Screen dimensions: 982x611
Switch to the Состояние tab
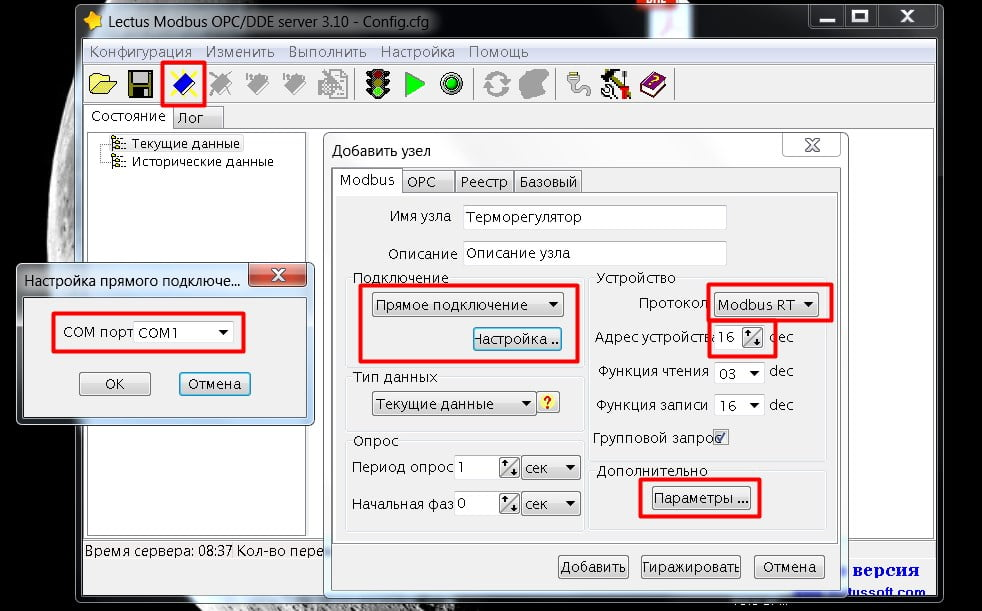(128, 116)
